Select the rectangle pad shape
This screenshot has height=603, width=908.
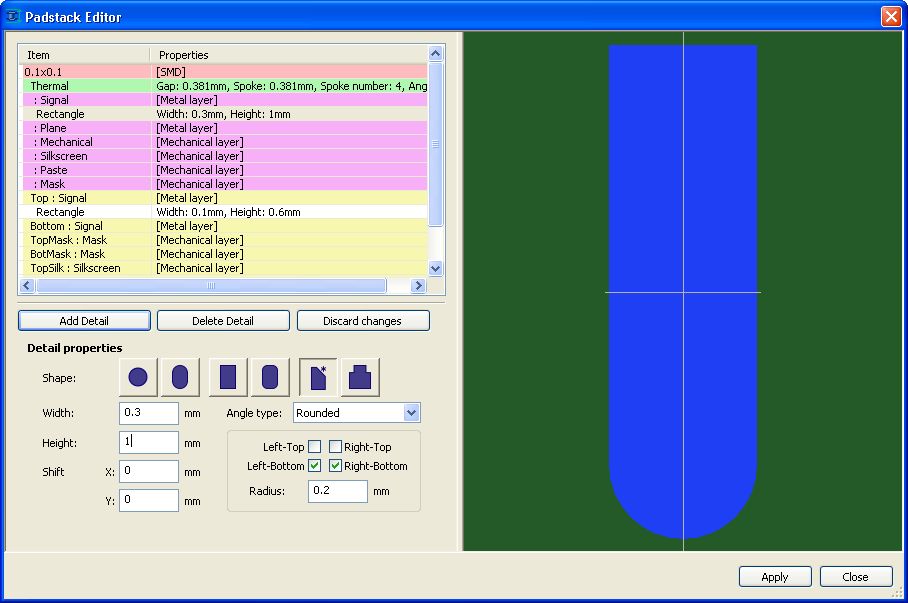(x=228, y=377)
